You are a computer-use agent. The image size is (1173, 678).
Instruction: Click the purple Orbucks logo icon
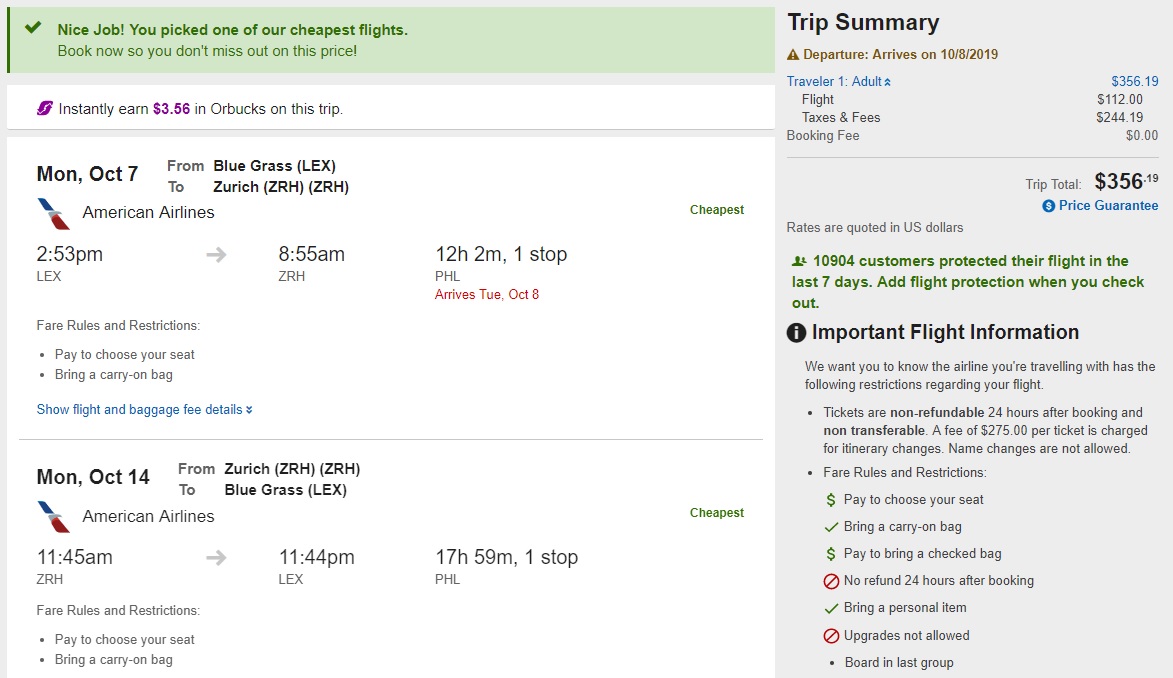45,108
